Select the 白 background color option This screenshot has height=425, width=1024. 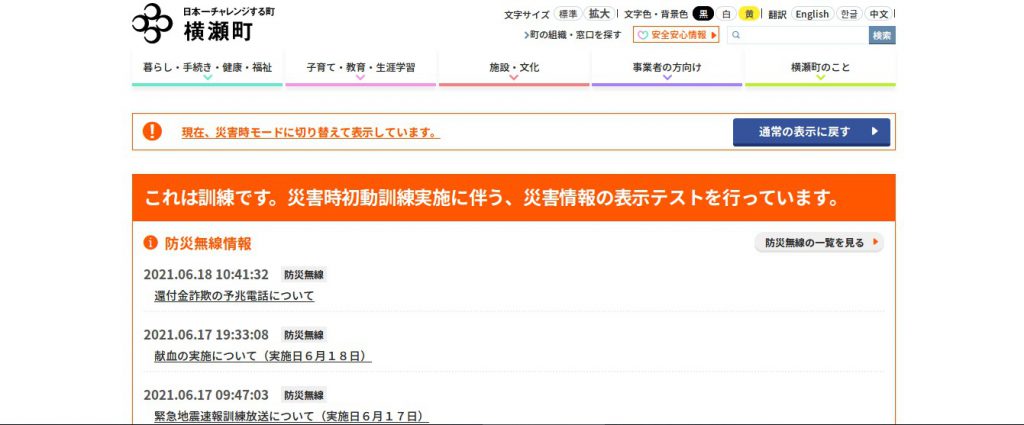coord(726,14)
